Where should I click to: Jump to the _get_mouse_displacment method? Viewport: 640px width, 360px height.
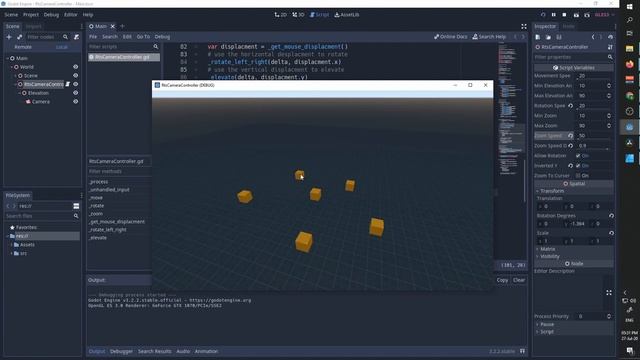pyautogui.click(x=117, y=222)
